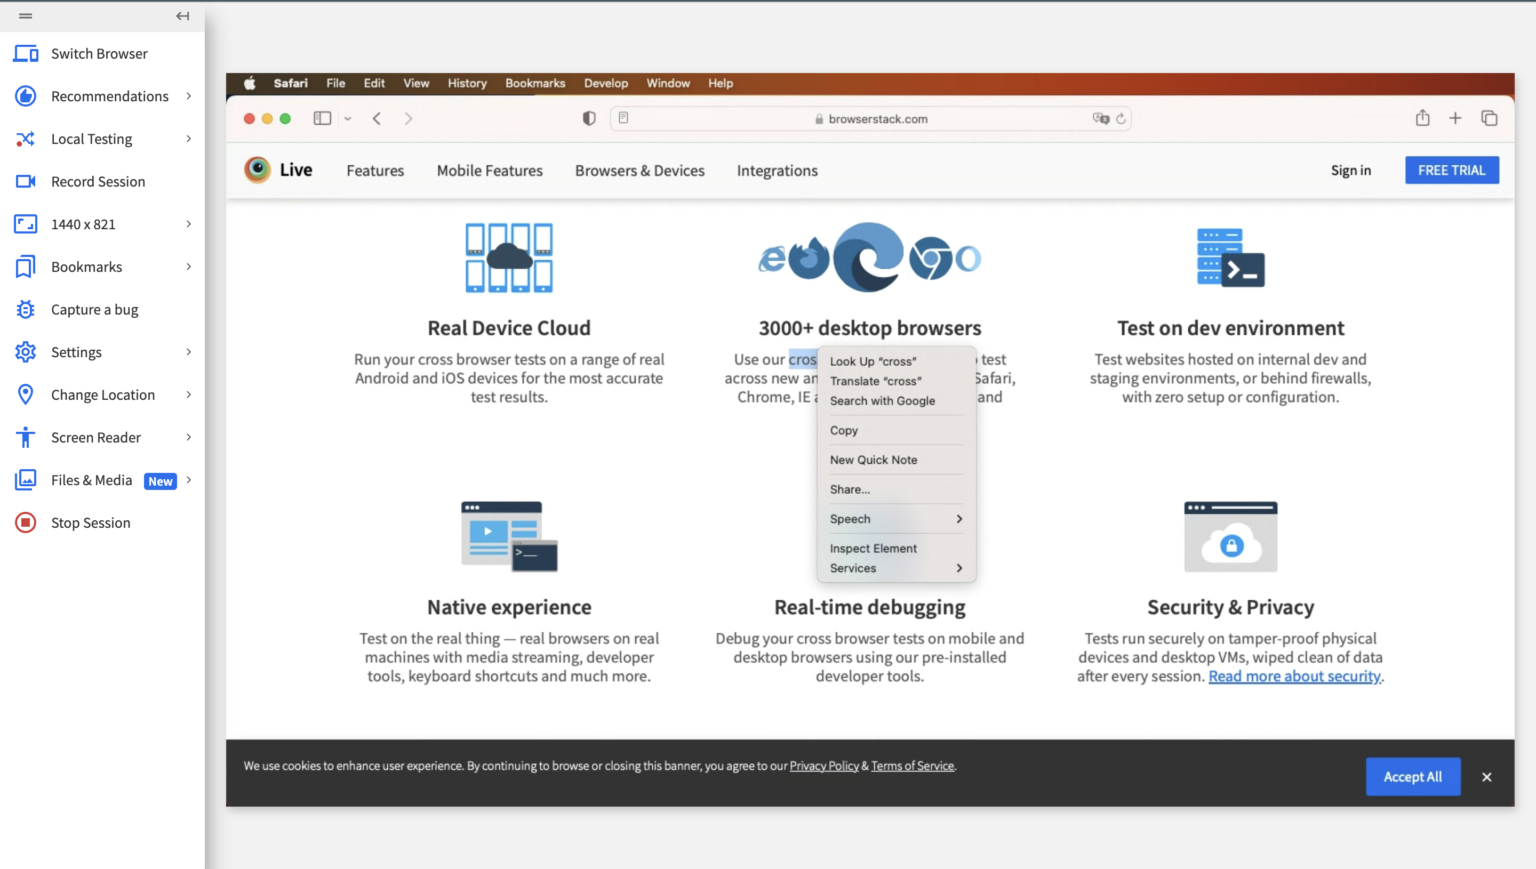Open the Bookmarks menu in the Safari menu bar
The height and width of the screenshot is (869, 1536).
click(x=535, y=83)
